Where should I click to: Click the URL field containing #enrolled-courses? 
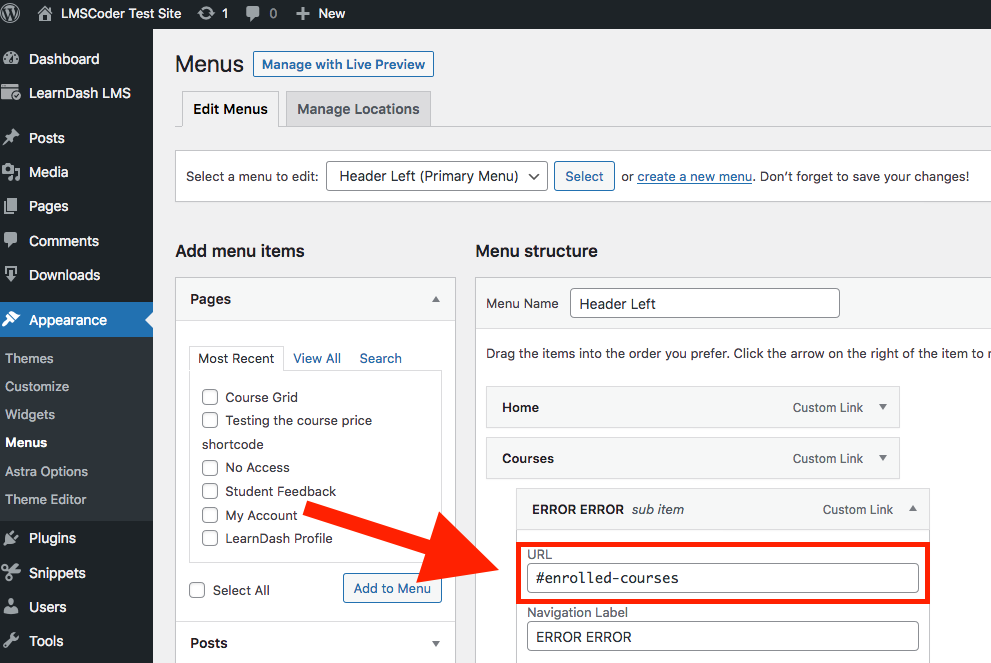tap(722, 578)
